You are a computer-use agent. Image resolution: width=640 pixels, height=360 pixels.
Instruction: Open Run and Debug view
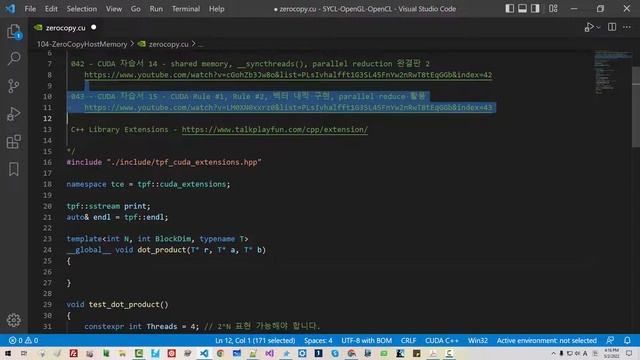point(14,114)
